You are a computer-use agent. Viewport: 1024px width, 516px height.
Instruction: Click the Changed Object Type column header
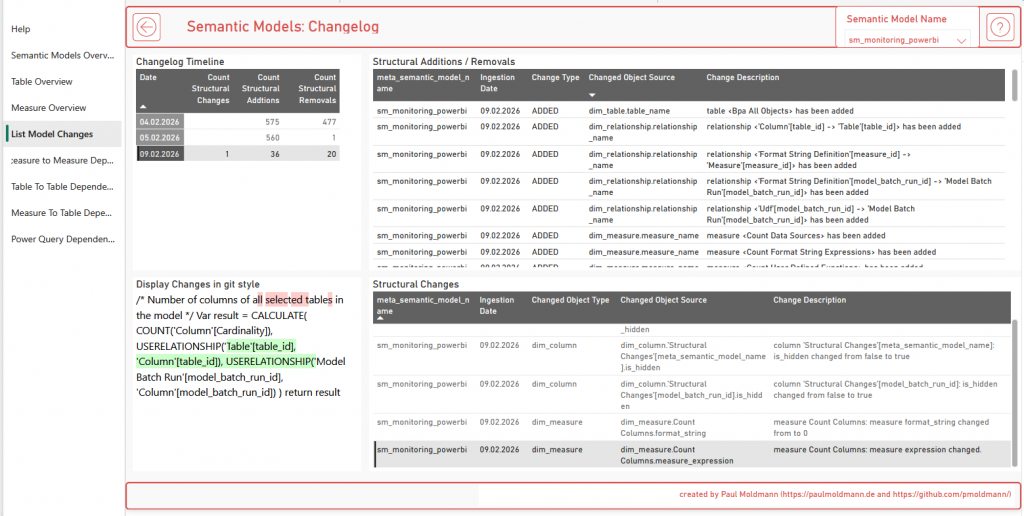pyautogui.click(x=570, y=300)
